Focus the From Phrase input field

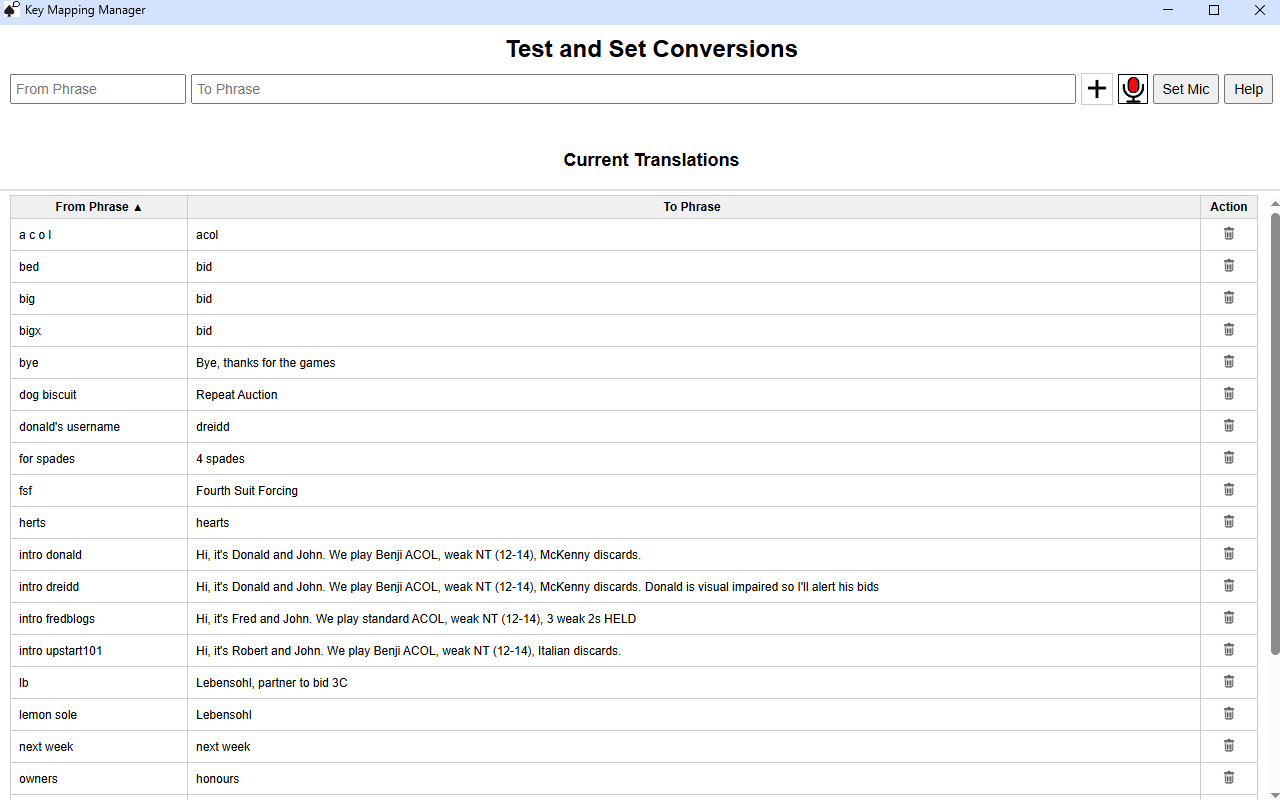(98, 89)
